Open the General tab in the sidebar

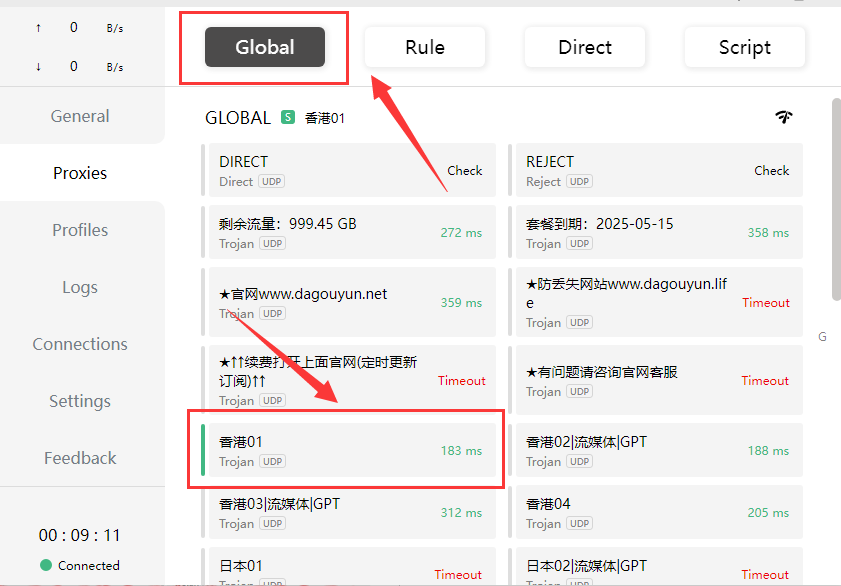pyautogui.click(x=80, y=116)
